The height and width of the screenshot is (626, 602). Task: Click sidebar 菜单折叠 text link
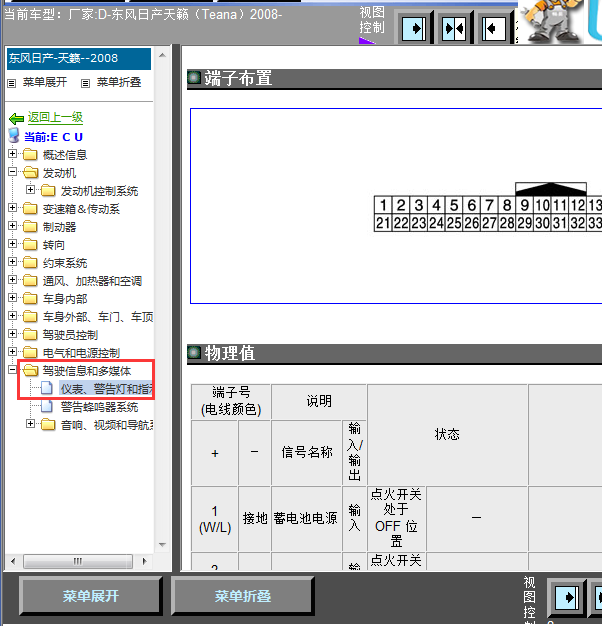(x=119, y=82)
